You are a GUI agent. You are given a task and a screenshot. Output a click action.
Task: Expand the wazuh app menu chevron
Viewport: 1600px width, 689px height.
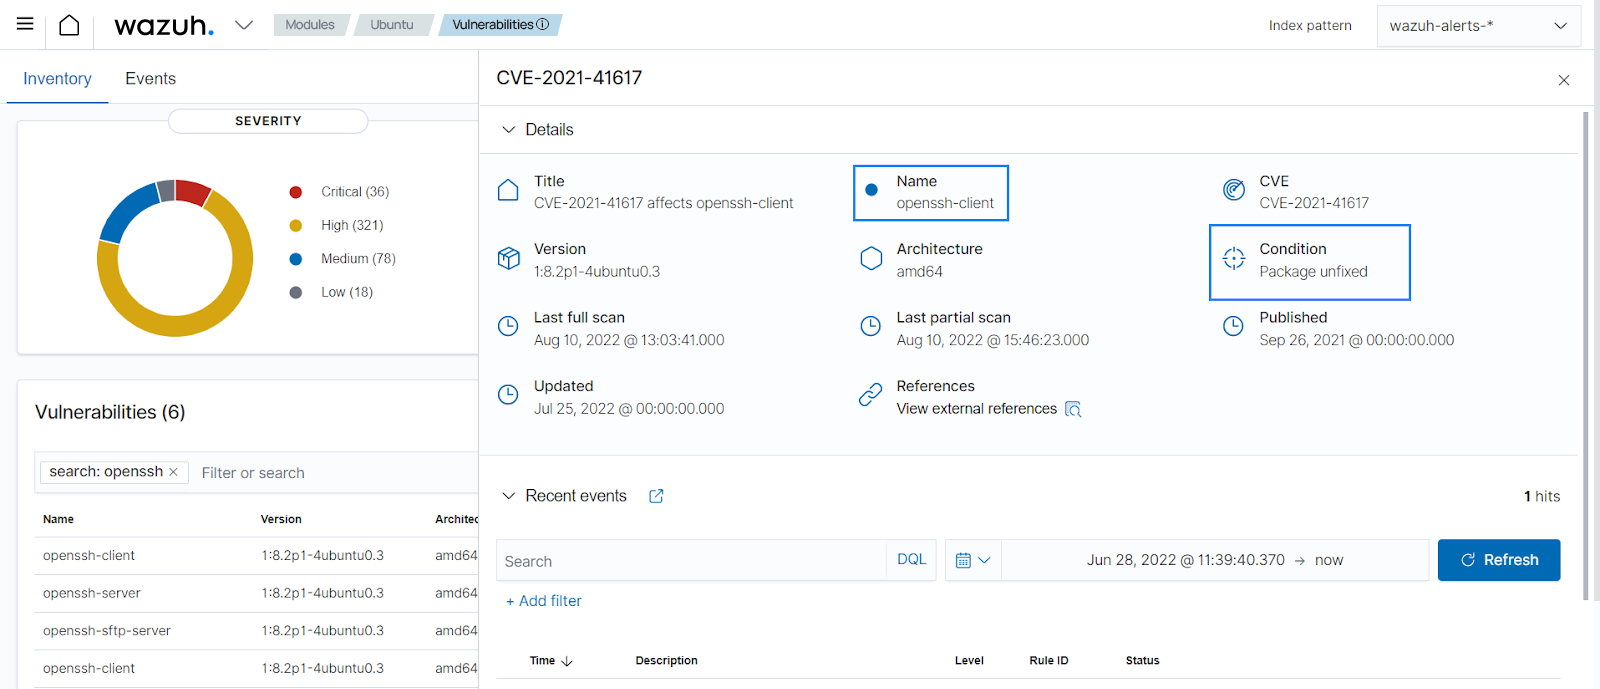pos(244,25)
